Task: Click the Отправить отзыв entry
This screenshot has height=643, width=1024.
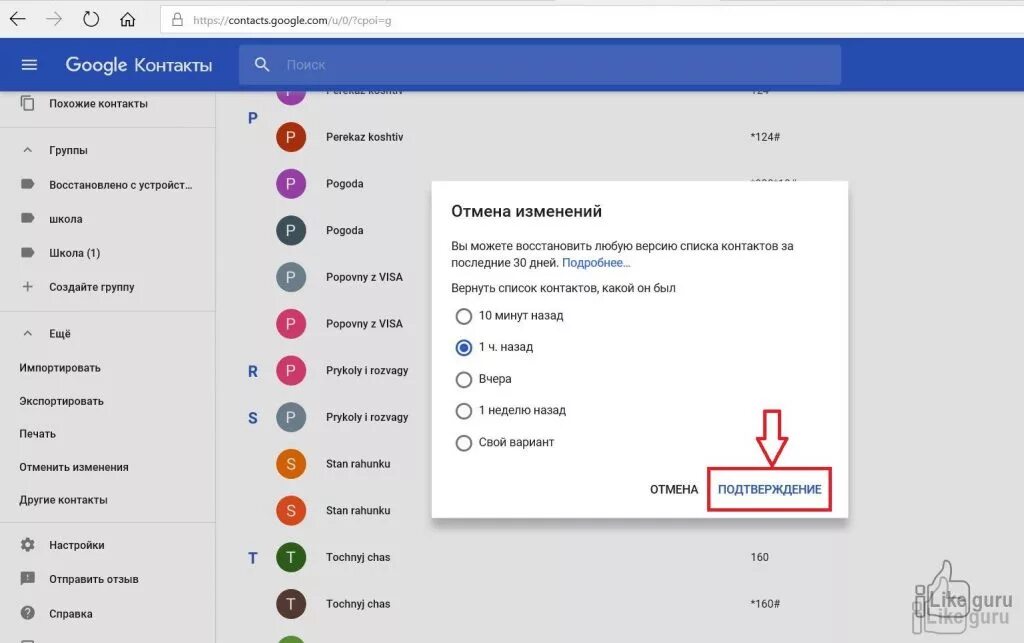Action: tap(93, 579)
